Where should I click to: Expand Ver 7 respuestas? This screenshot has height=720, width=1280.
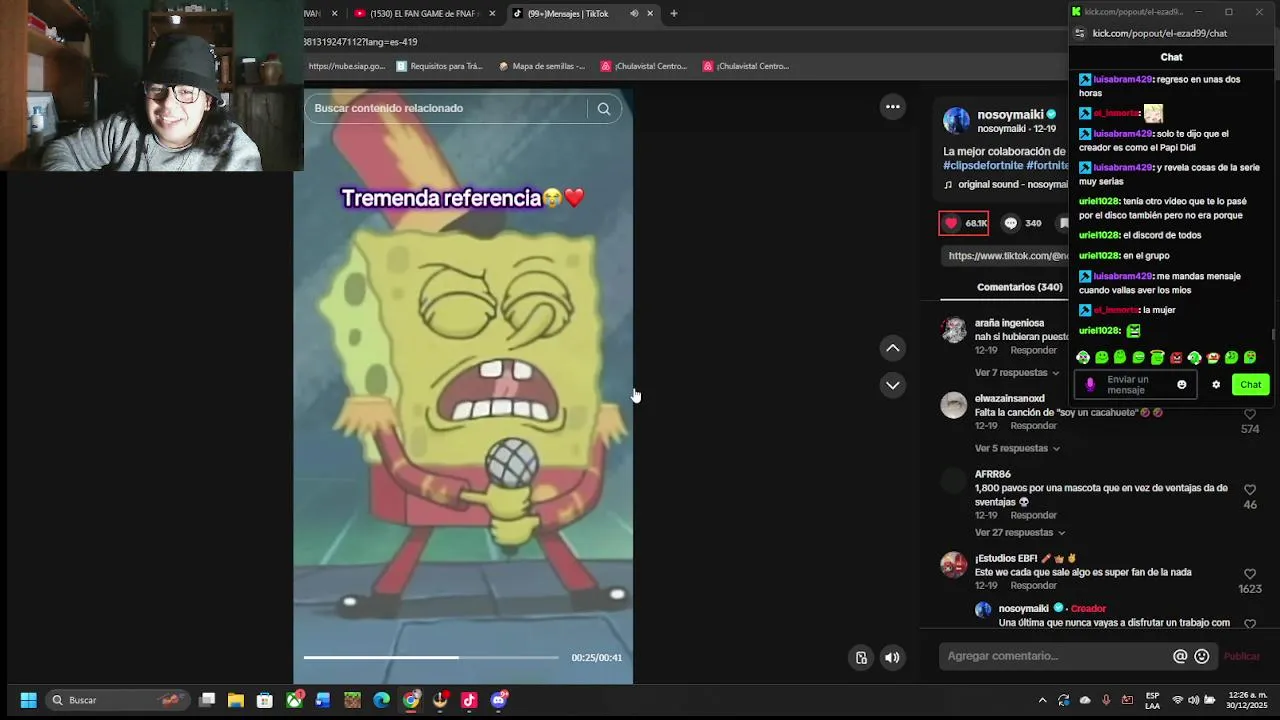point(1017,373)
